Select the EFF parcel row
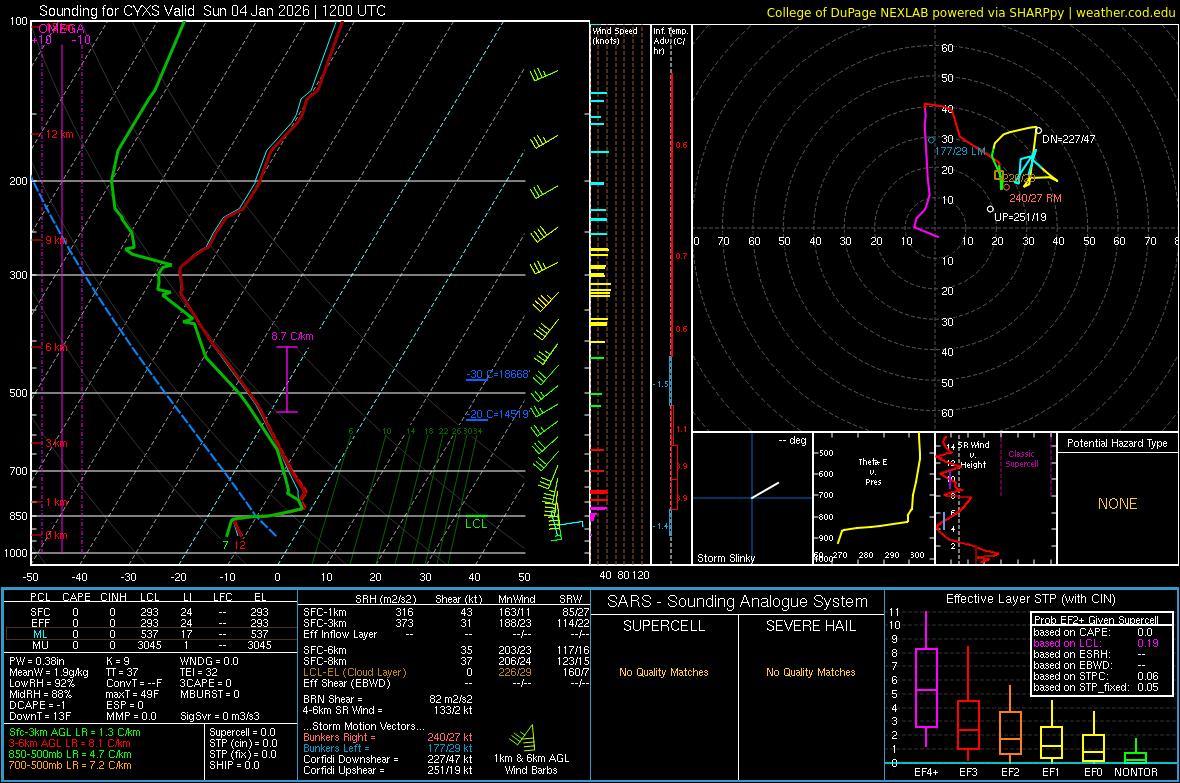1180x783 pixels. click(x=150, y=623)
